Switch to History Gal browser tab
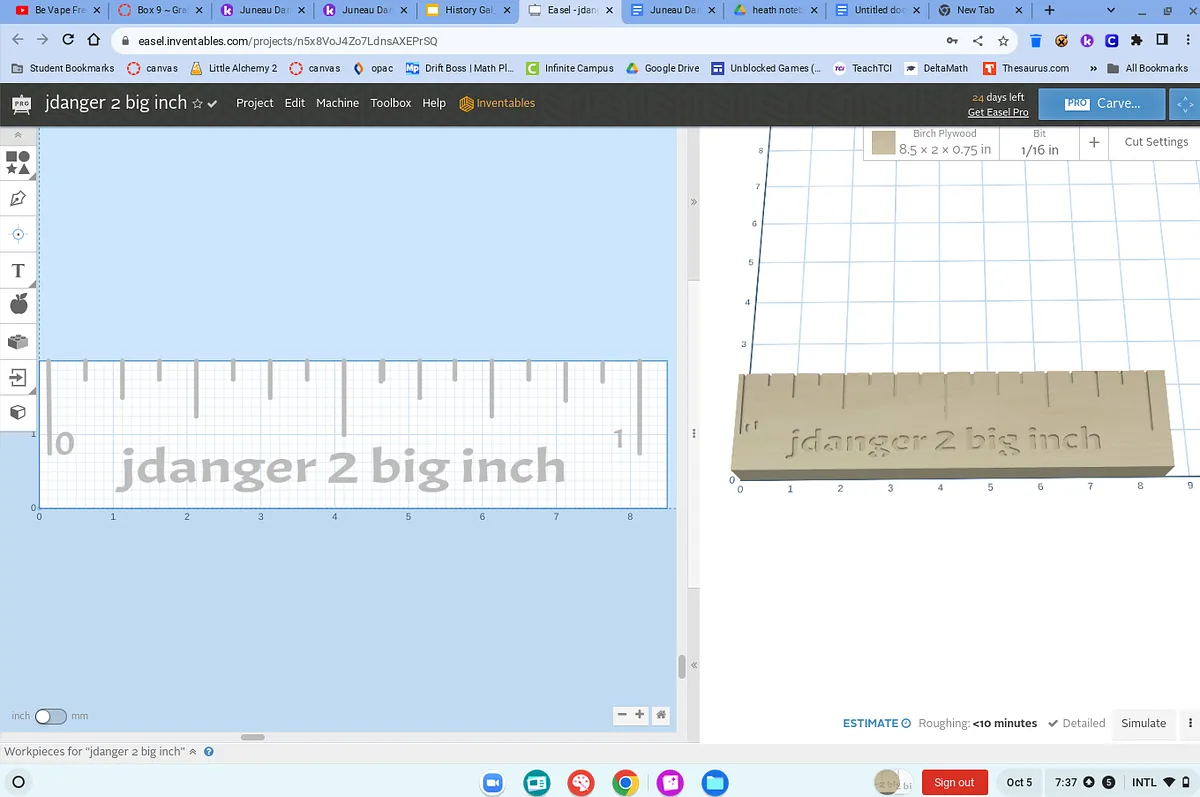This screenshot has width=1200, height=797. [468, 10]
